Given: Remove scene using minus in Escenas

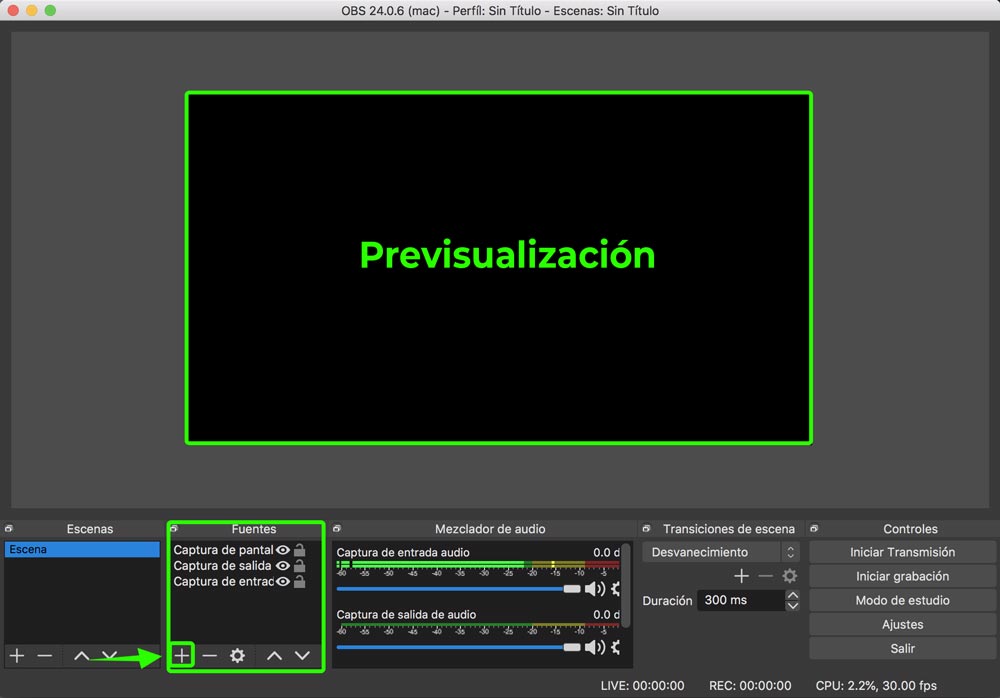Looking at the screenshot, I should pos(45,656).
